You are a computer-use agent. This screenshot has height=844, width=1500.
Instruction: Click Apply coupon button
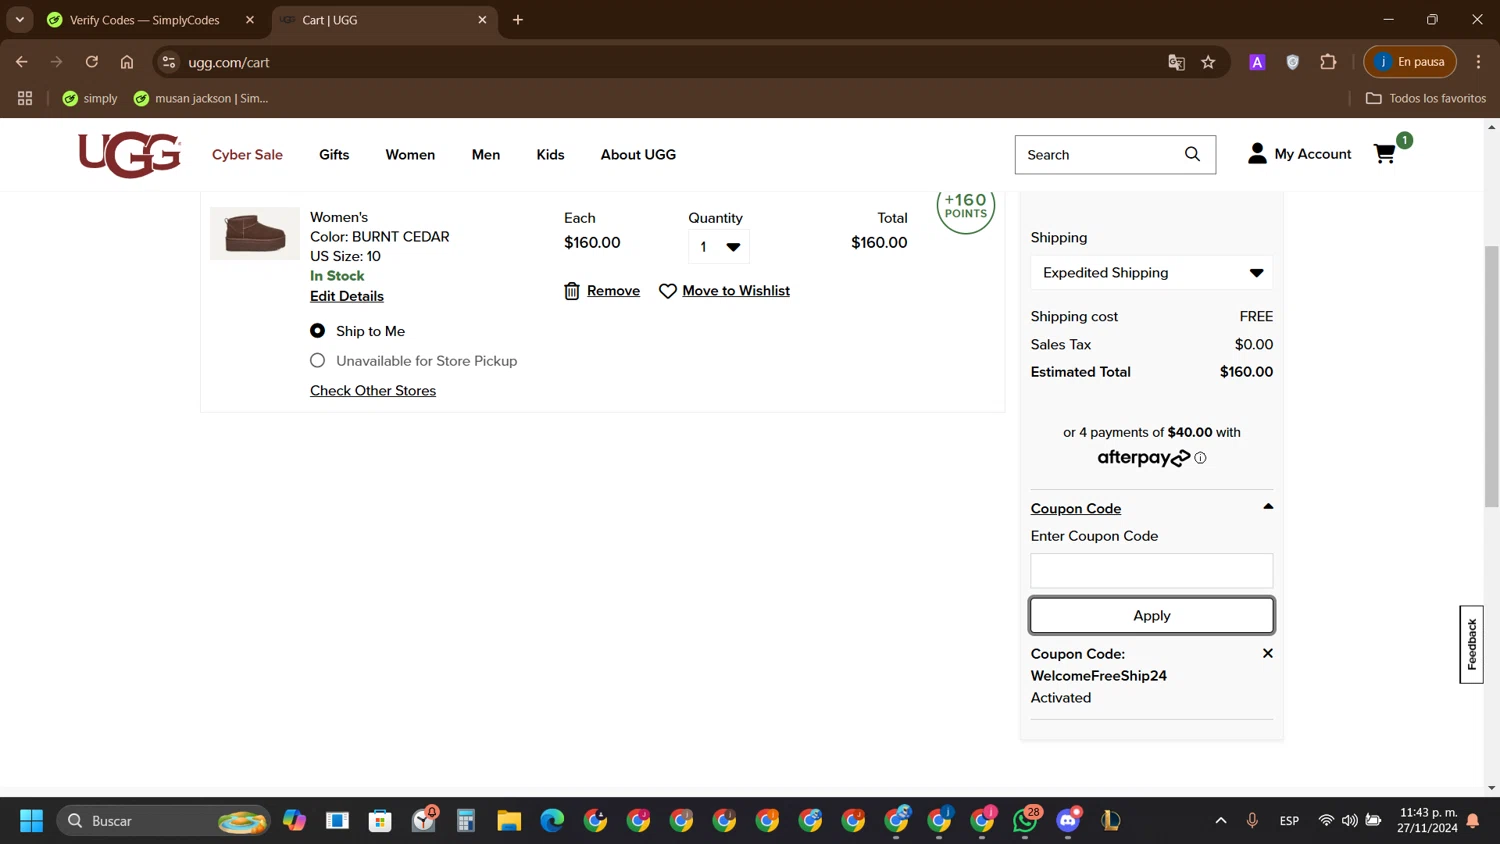point(1152,616)
